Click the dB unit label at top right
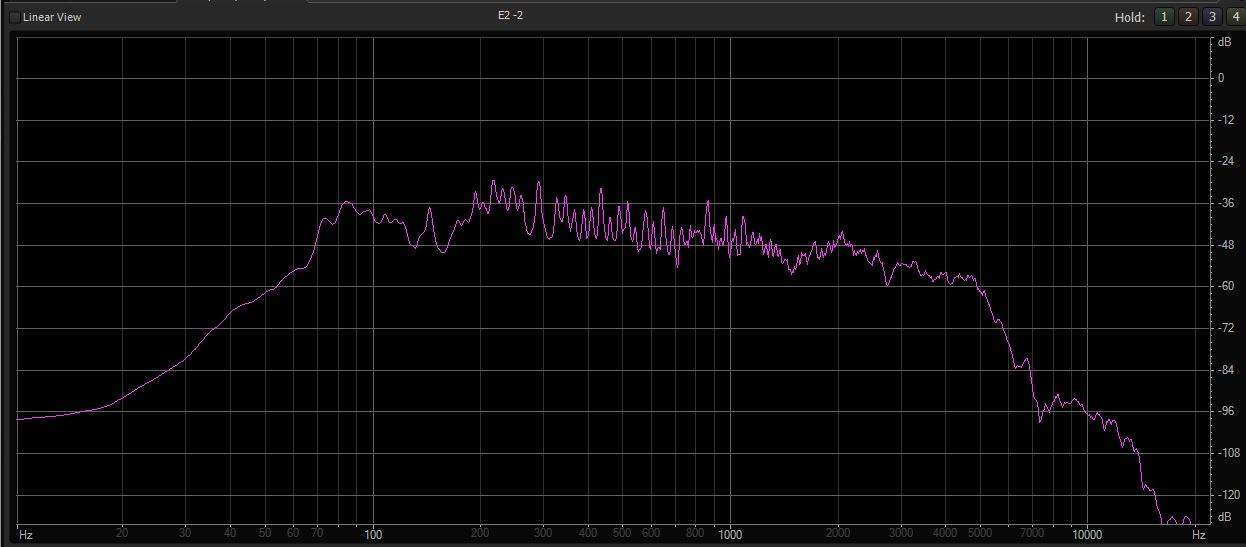The width and height of the screenshot is (1246, 547). click(x=1224, y=43)
